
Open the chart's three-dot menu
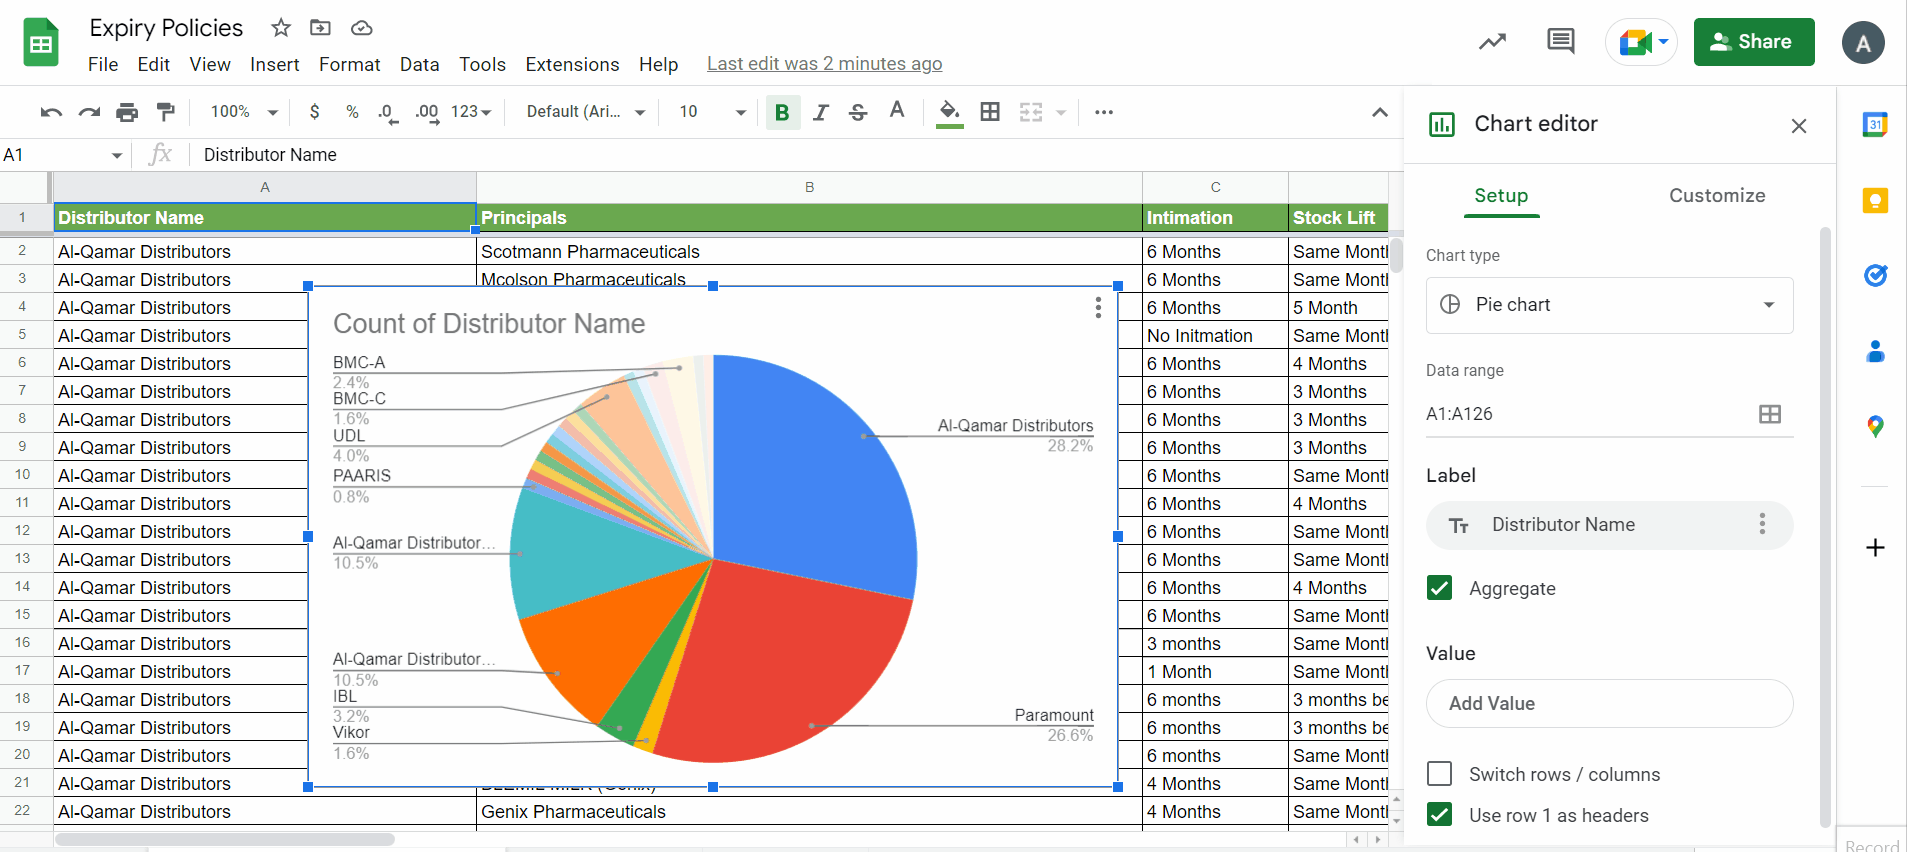point(1098,308)
